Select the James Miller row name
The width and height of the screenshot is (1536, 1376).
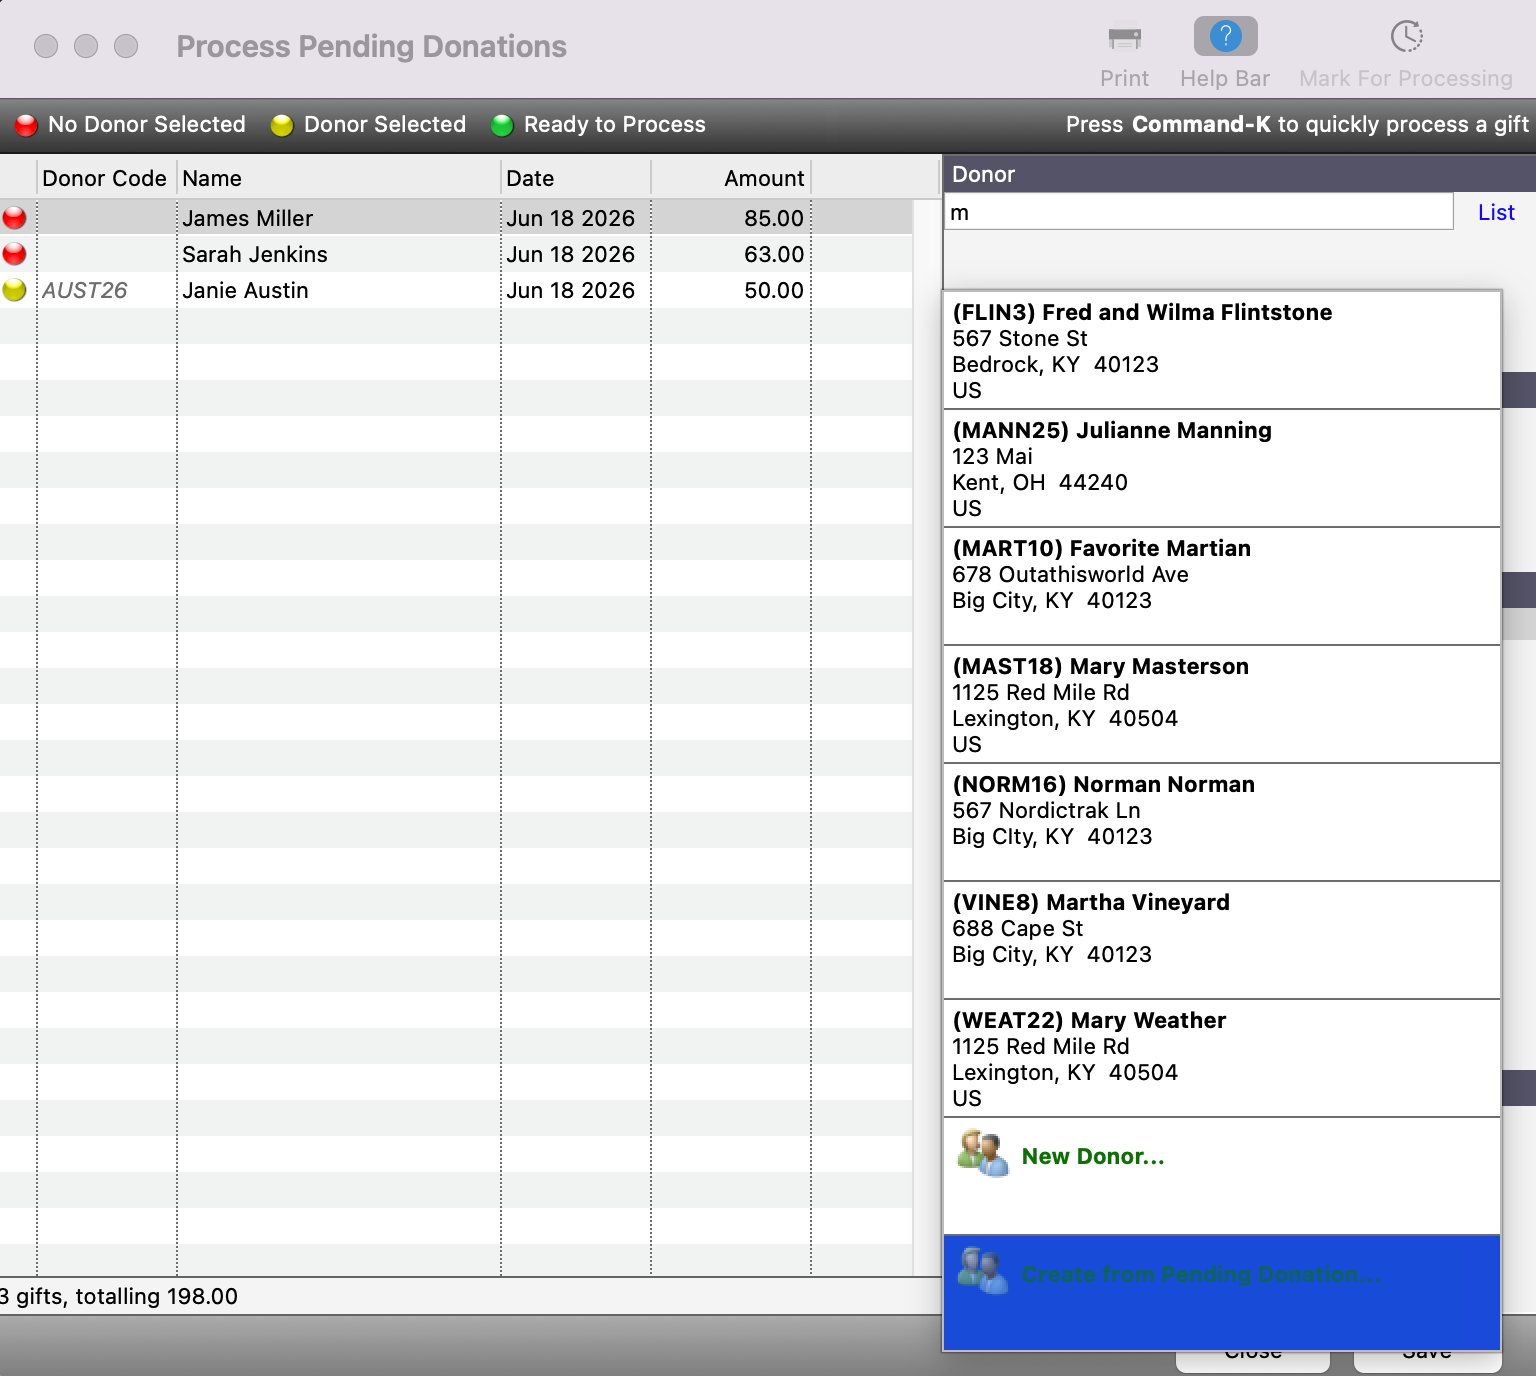247,218
